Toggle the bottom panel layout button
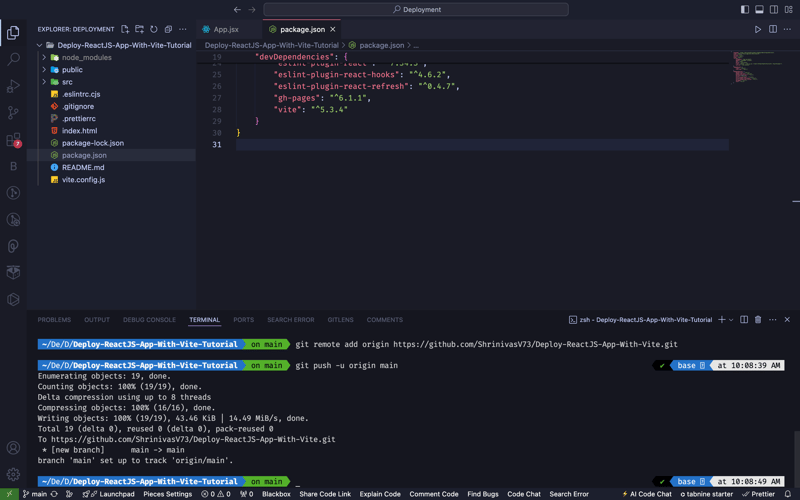 click(x=759, y=9)
